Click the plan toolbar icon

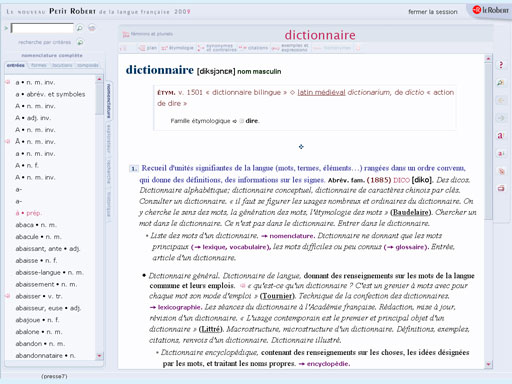pos(142,48)
